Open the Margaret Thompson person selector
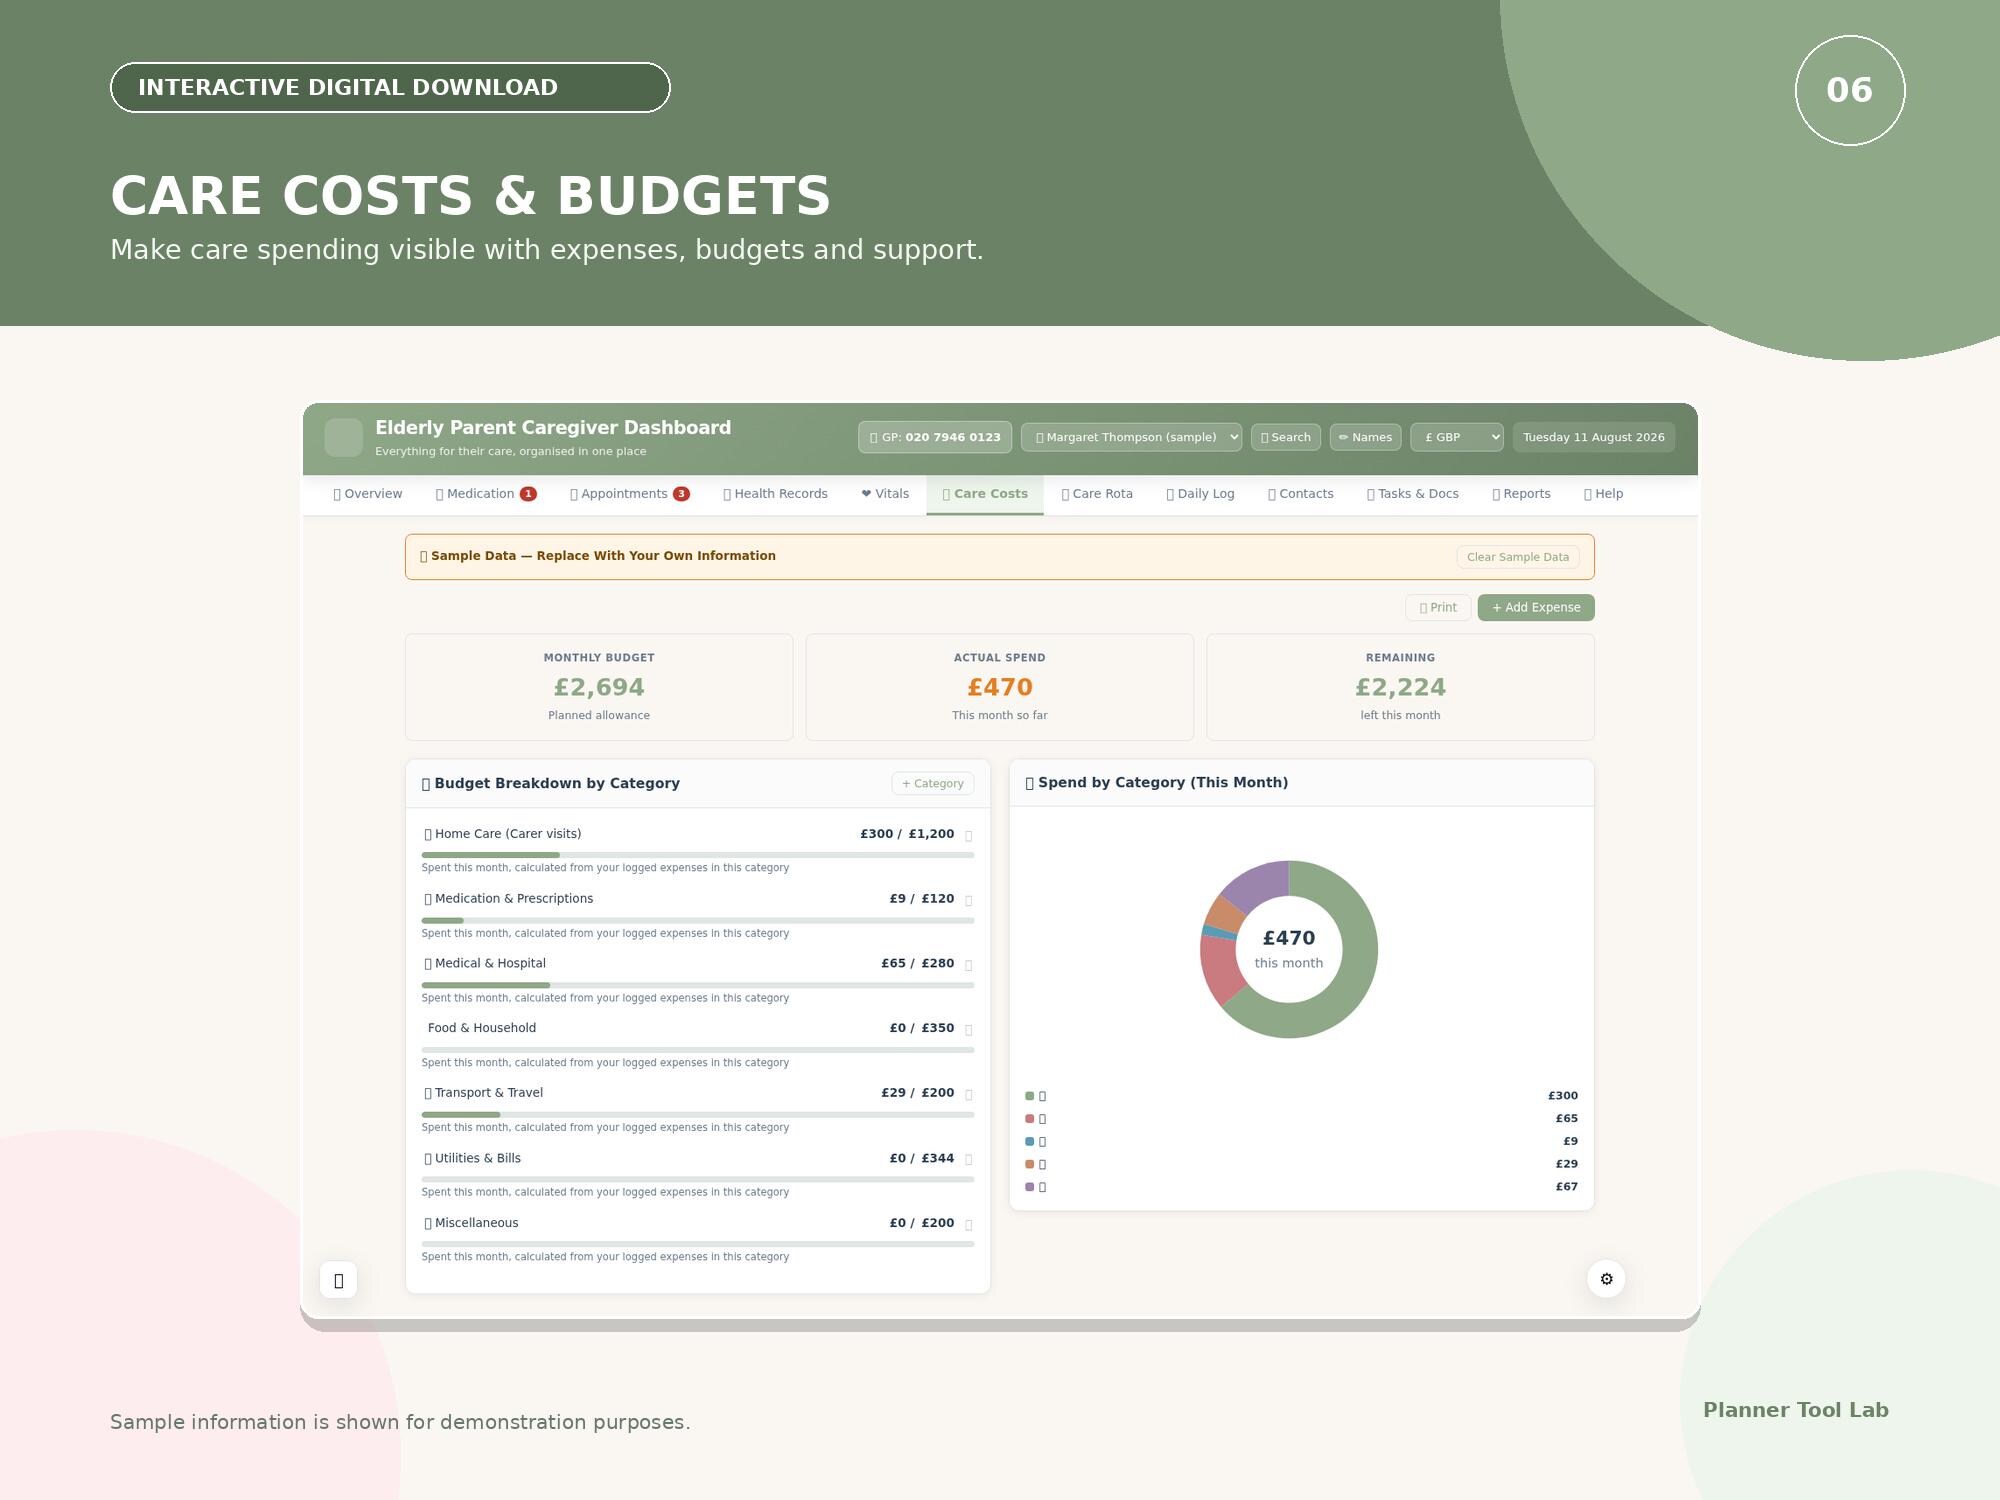 [x=1131, y=437]
